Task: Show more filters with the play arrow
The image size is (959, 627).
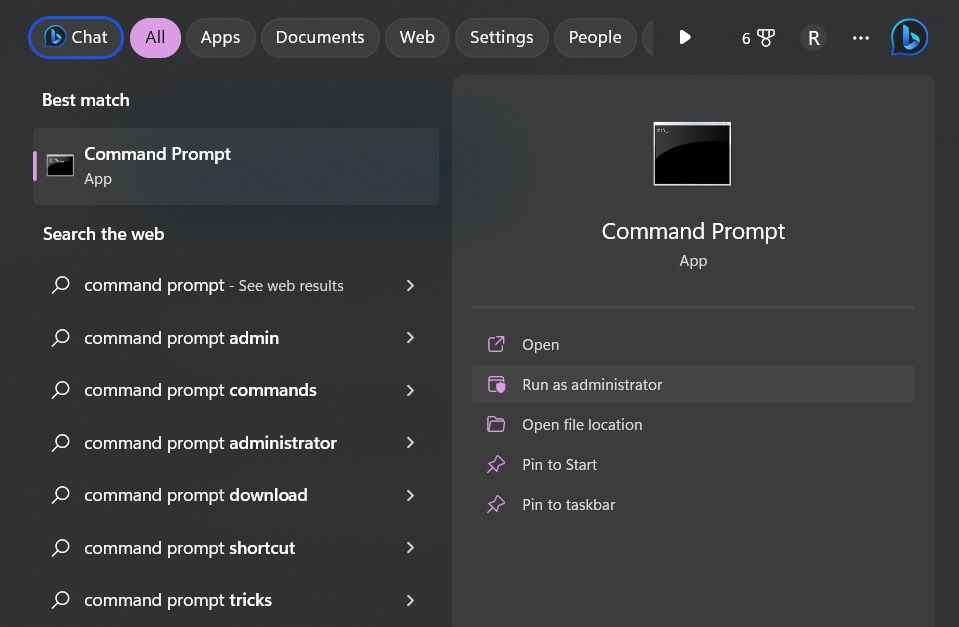Action: pyautogui.click(x=685, y=37)
